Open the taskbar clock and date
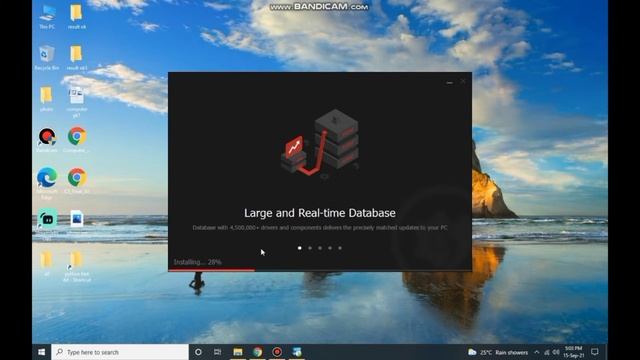The height and width of the screenshot is (360, 640). point(573,352)
